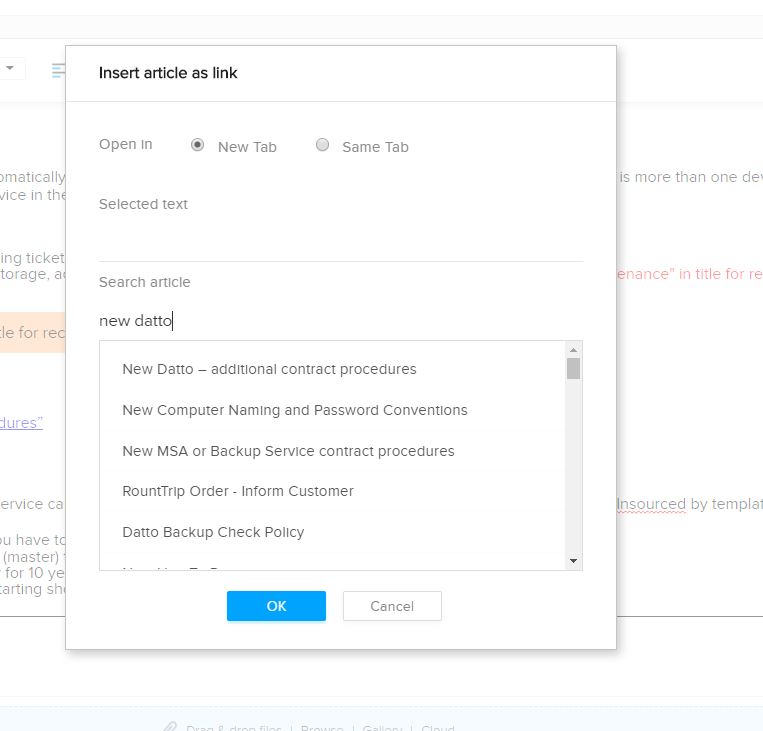Click the Cancel button
This screenshot has width=763, height=731.
tap(392, 606)
